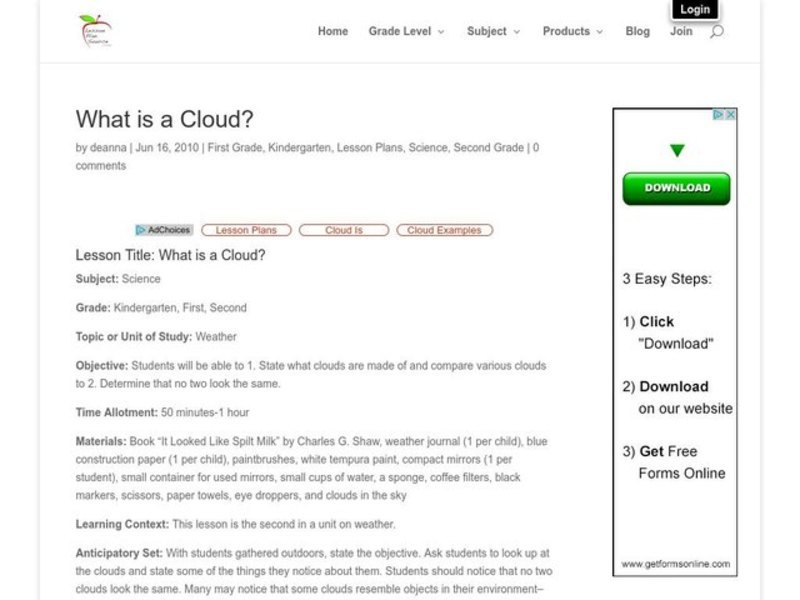The height and width of the screenshot is (600, 800).
Task: Open the Lesson Plans ad link
Action: click(245, 229)
